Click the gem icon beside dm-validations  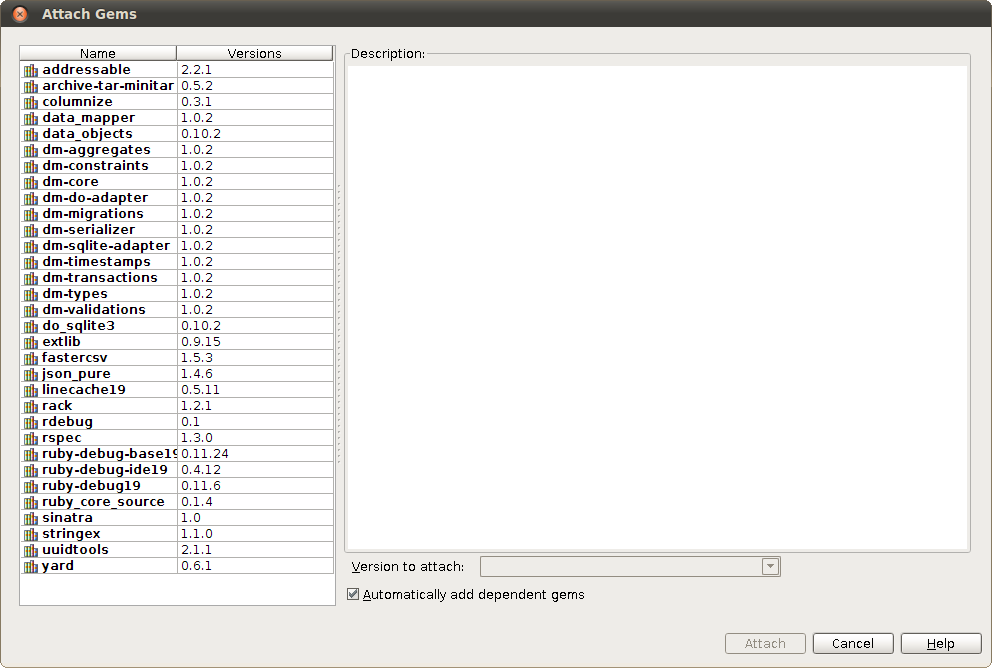(31, 310)
